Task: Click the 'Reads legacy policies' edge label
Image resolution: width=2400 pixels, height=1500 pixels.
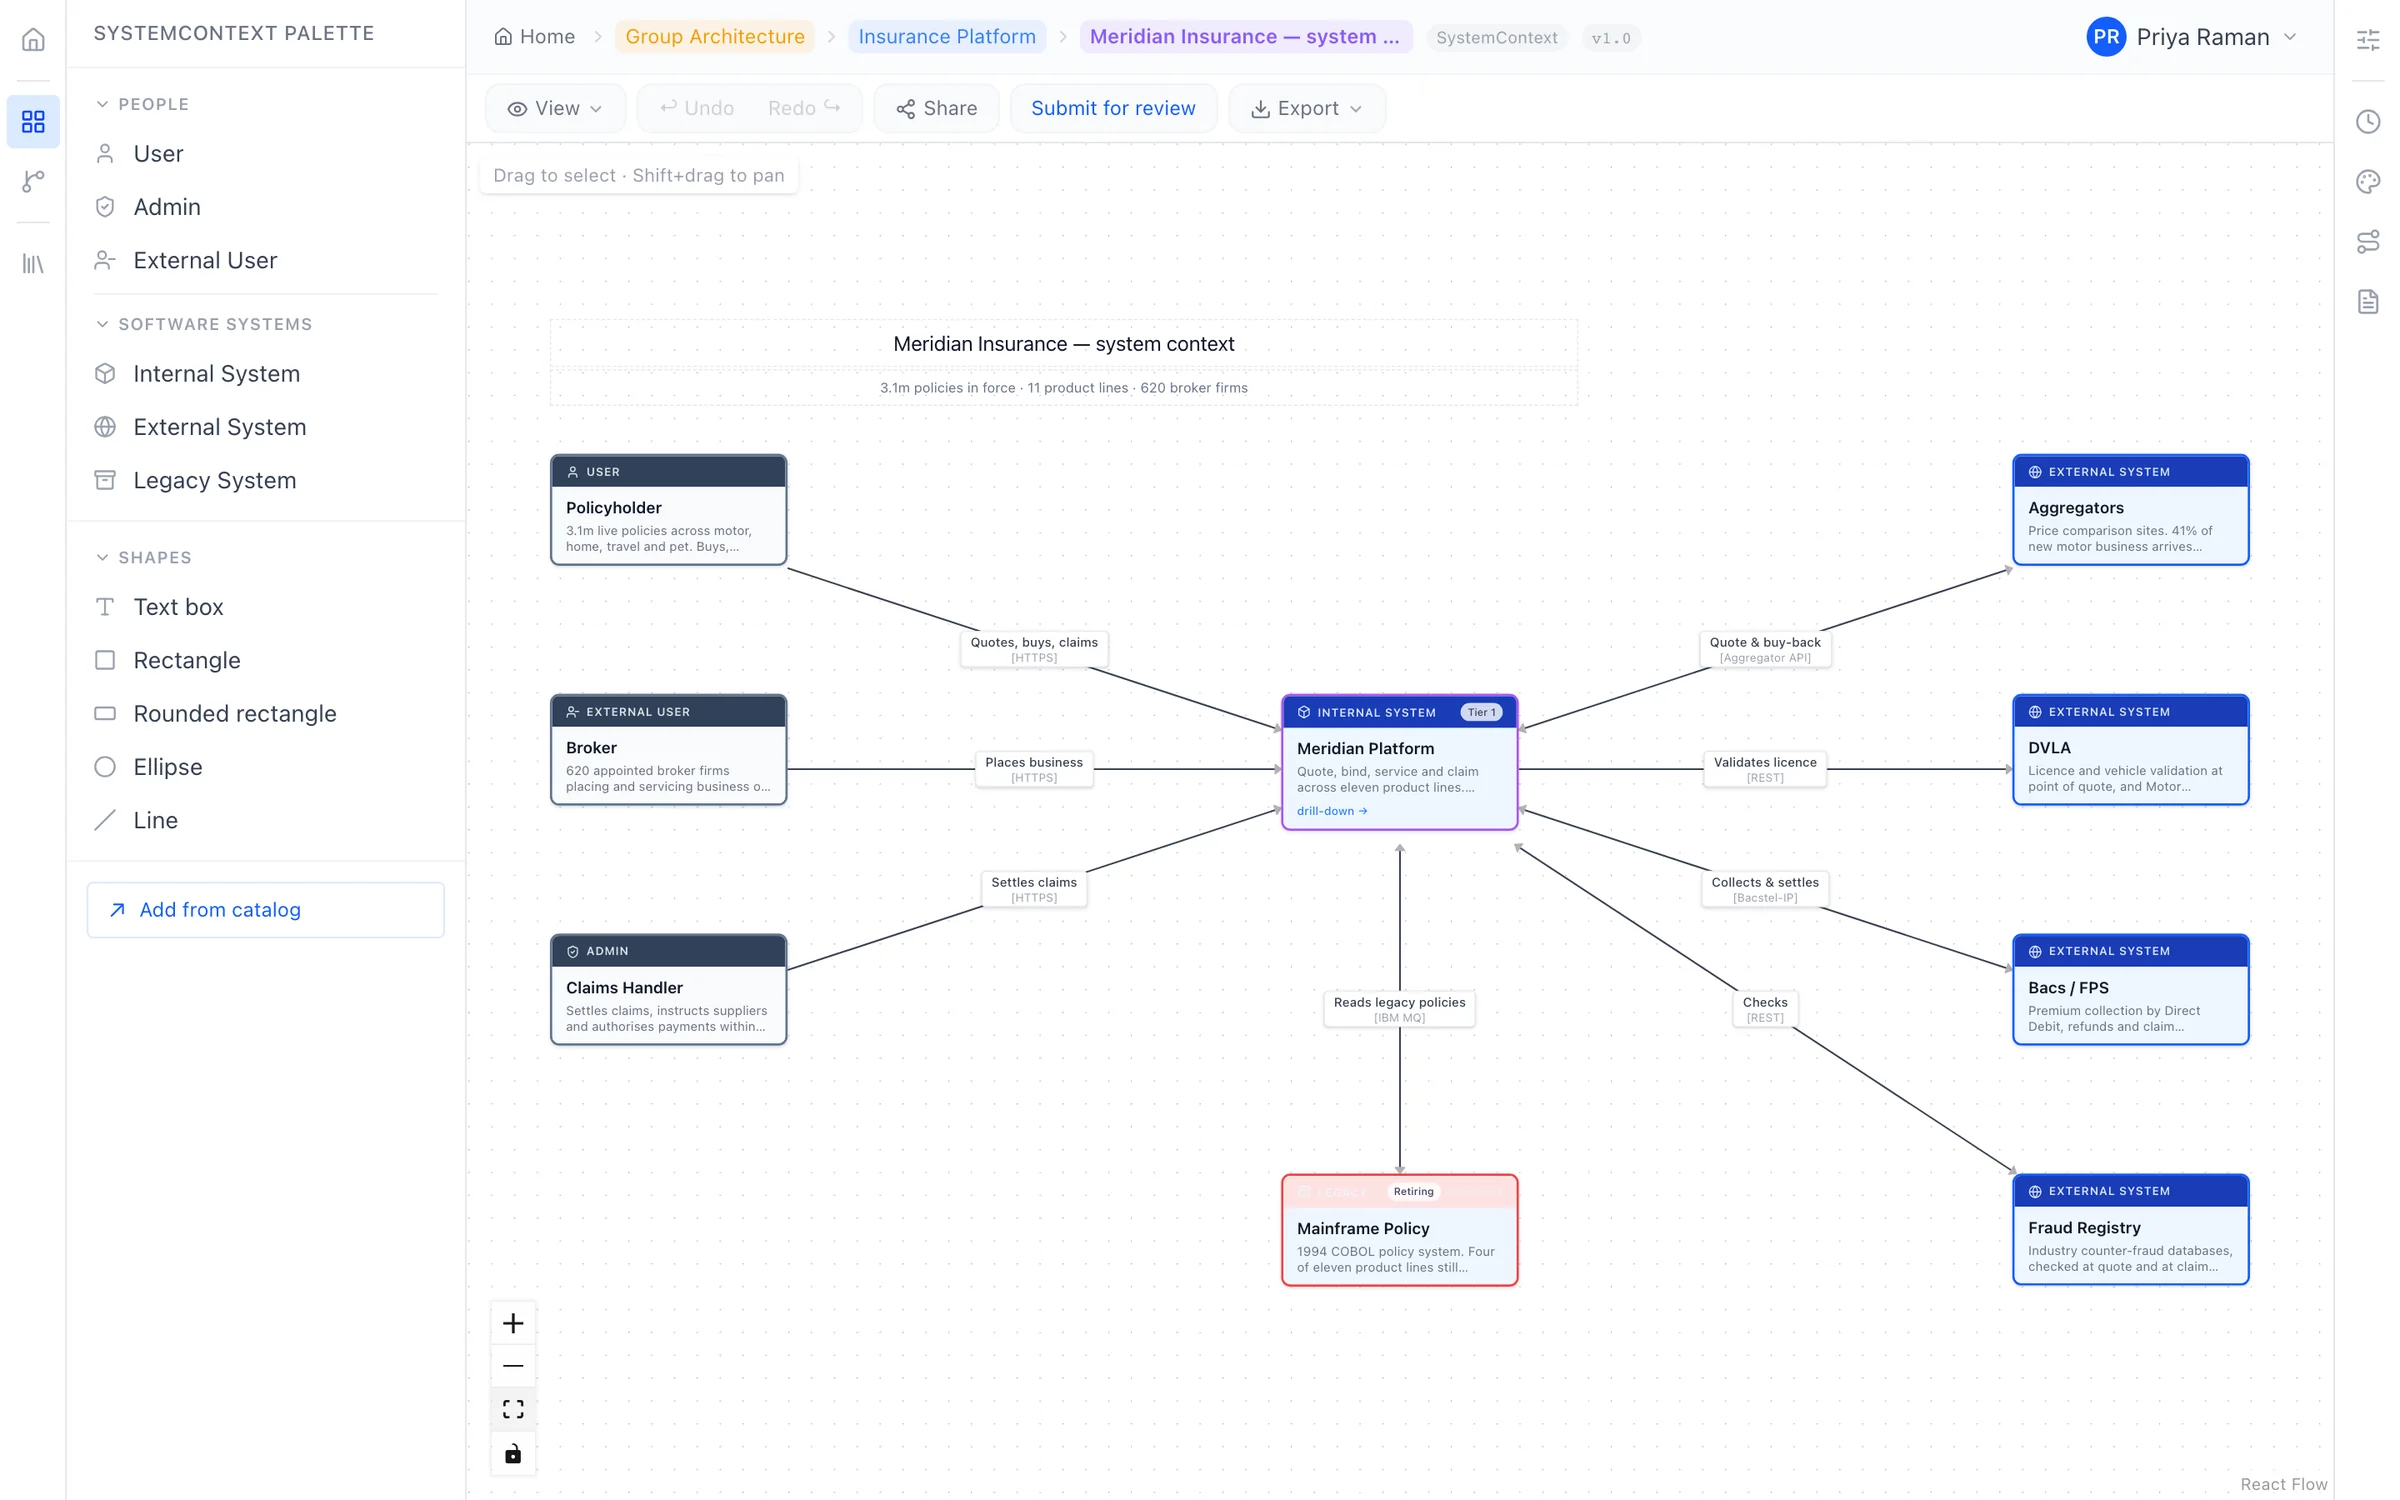Action: pos(1399,1009)
